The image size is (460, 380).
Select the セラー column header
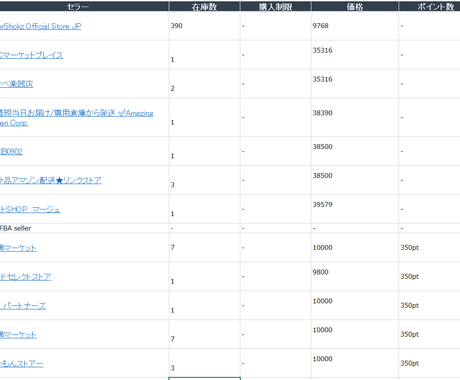click(84, 6)
